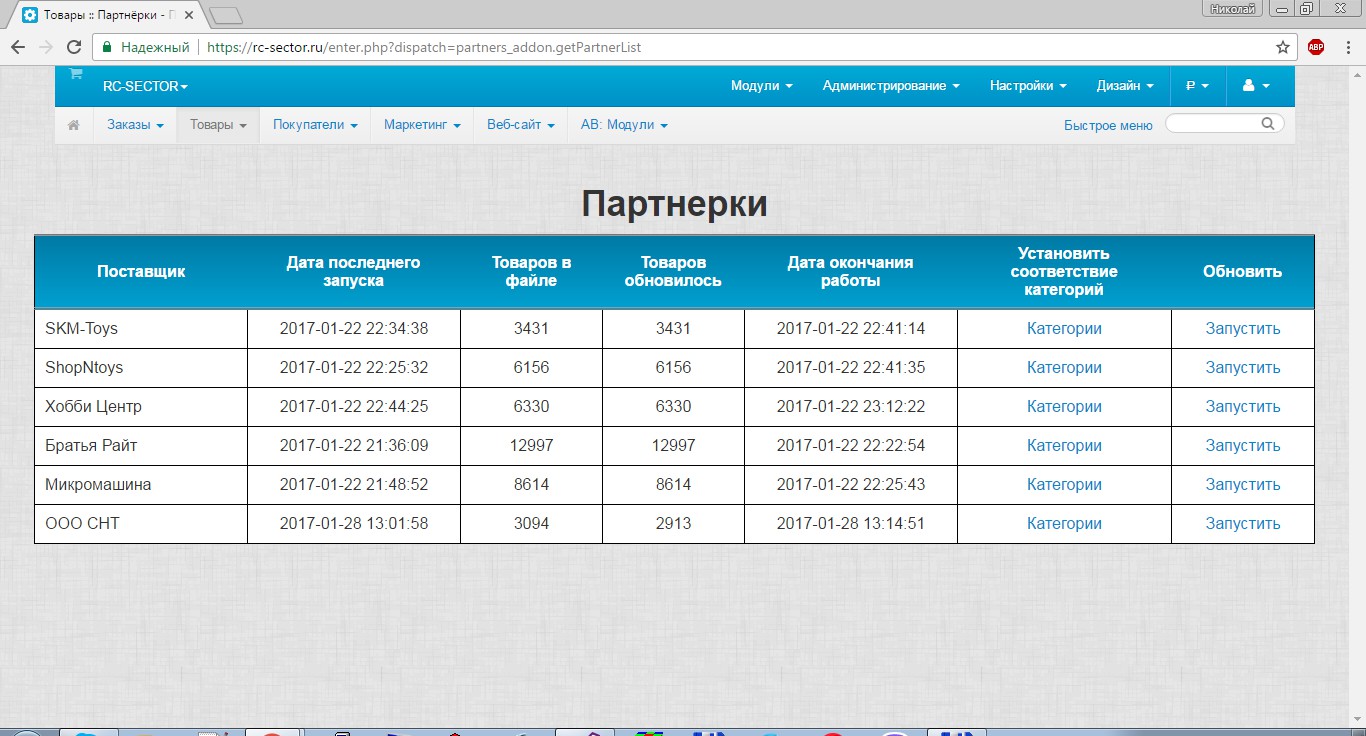
Task: Open the user account icon menu
Action: tap(1256, 86)
